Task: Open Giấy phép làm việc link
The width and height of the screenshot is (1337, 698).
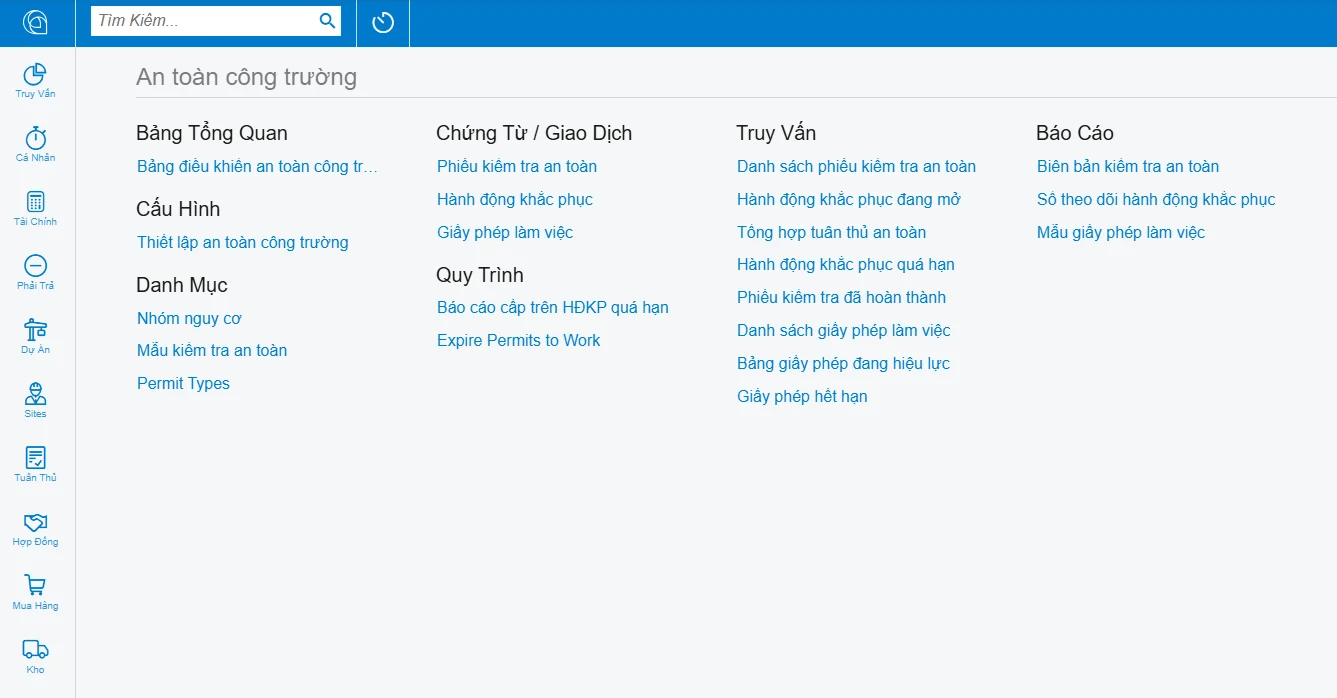Action: [505, 233]
